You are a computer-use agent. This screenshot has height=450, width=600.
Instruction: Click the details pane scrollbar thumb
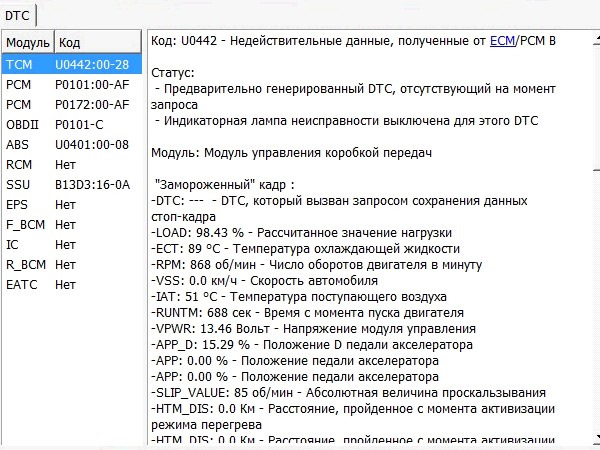(x=597, y=106)
